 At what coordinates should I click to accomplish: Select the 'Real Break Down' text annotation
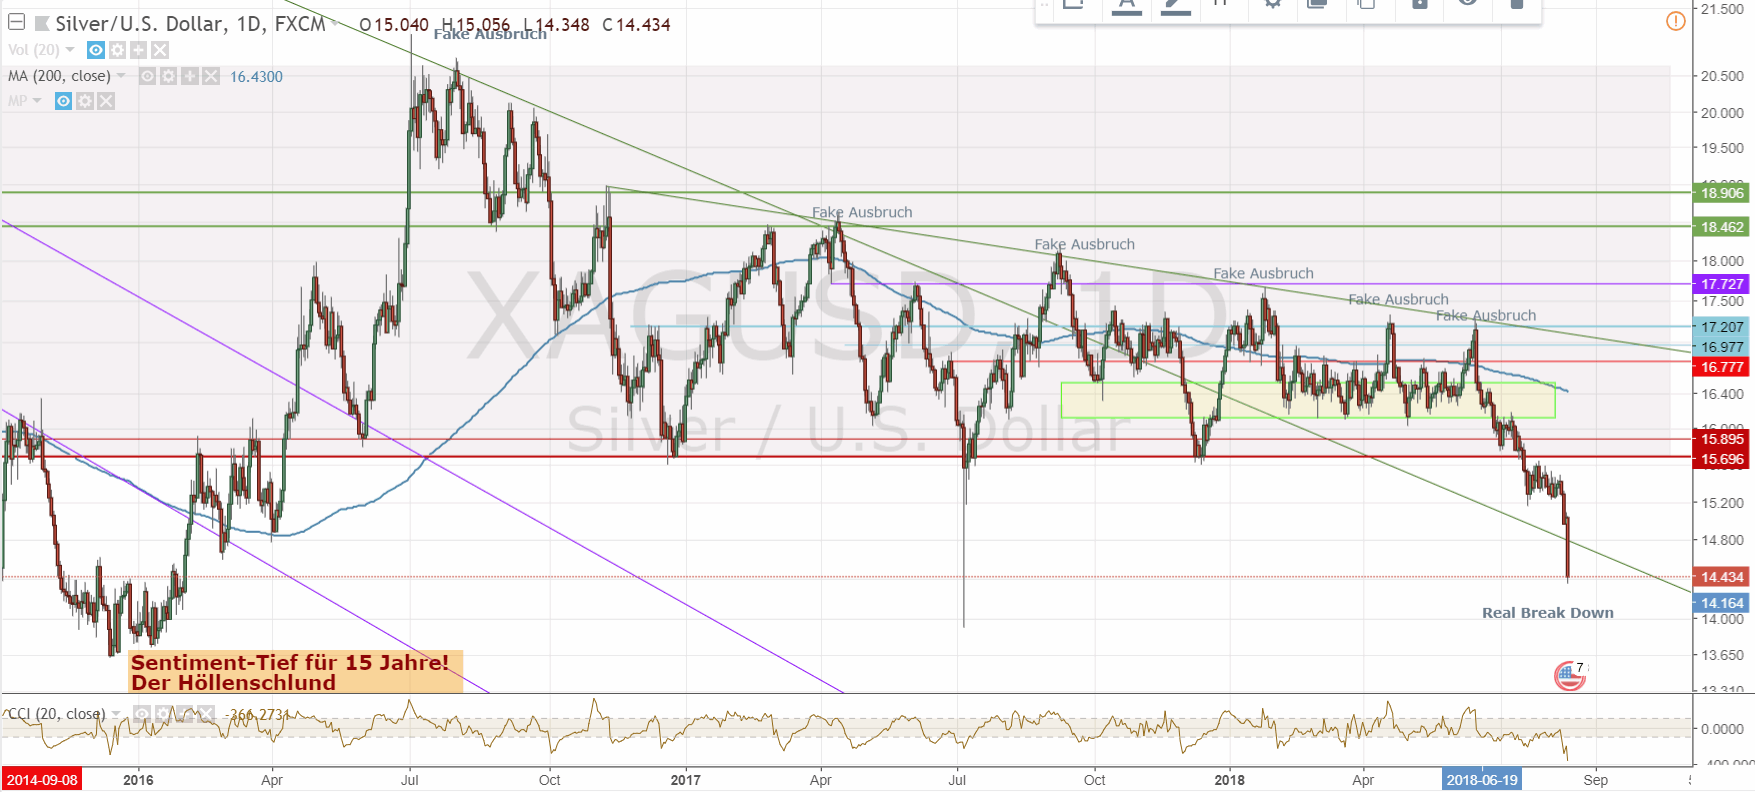coord(1547,613)
